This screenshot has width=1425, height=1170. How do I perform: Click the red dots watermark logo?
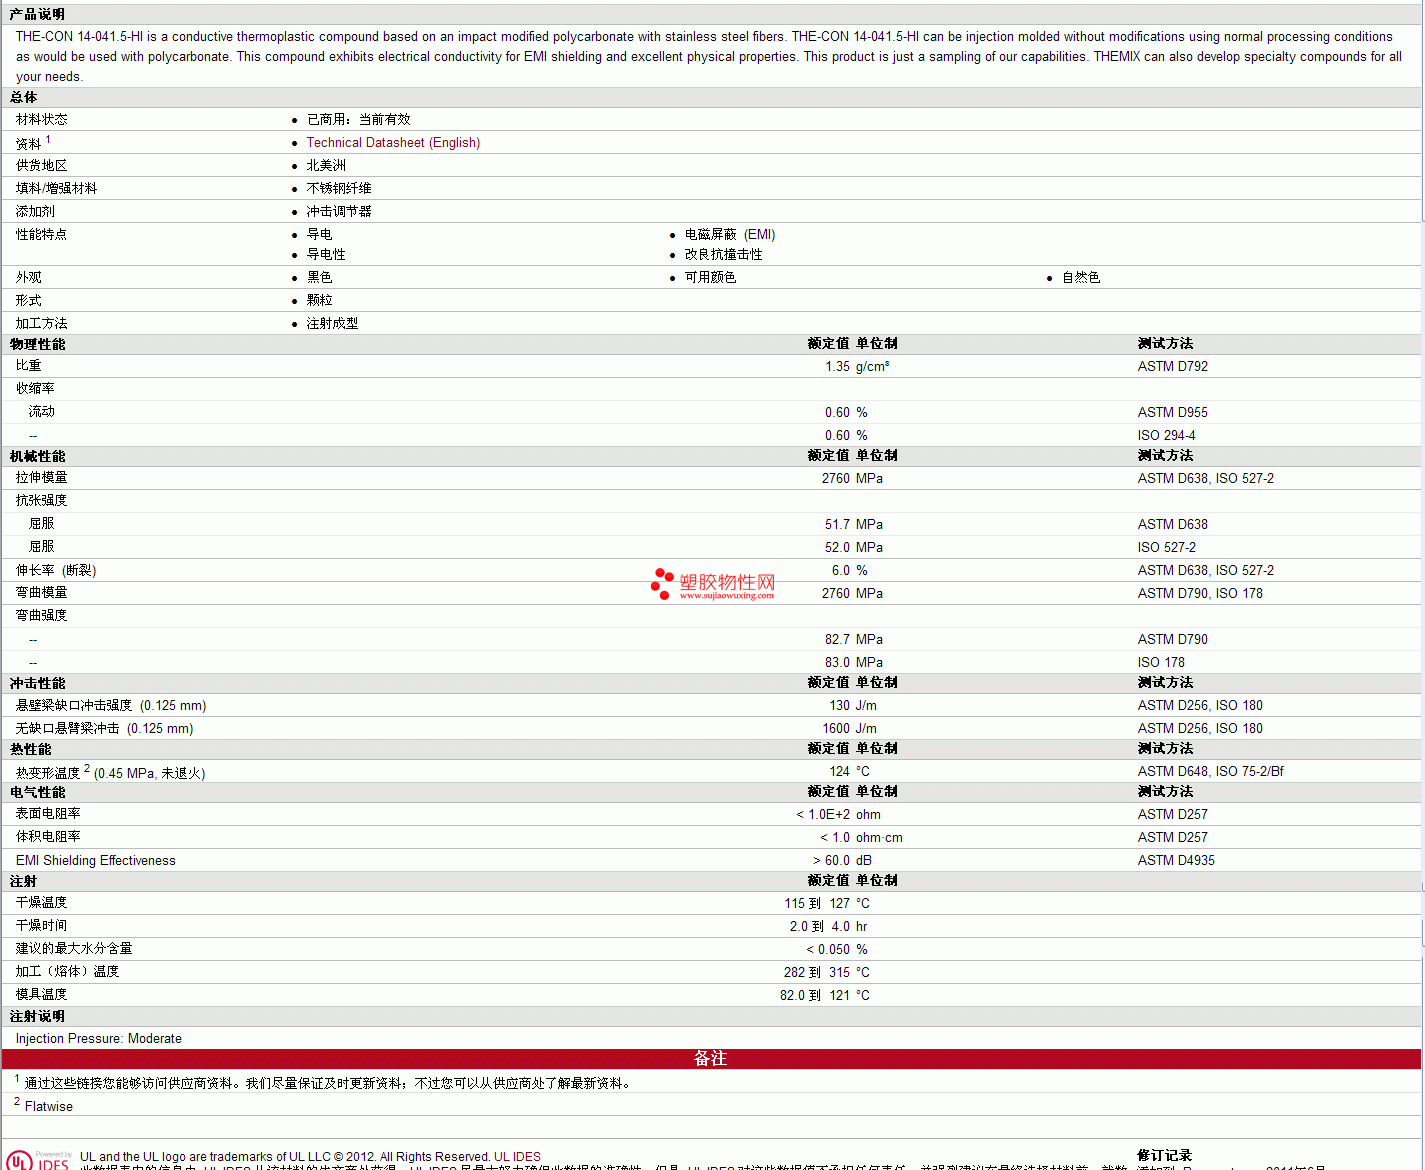click(662, 583)
